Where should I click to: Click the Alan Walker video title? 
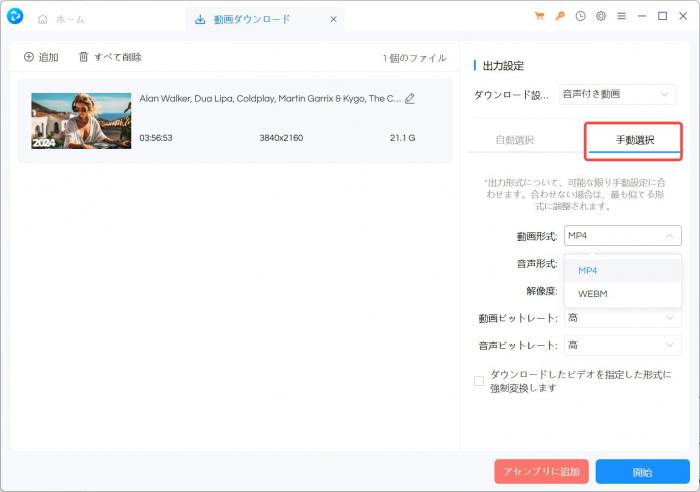(270, 99)
